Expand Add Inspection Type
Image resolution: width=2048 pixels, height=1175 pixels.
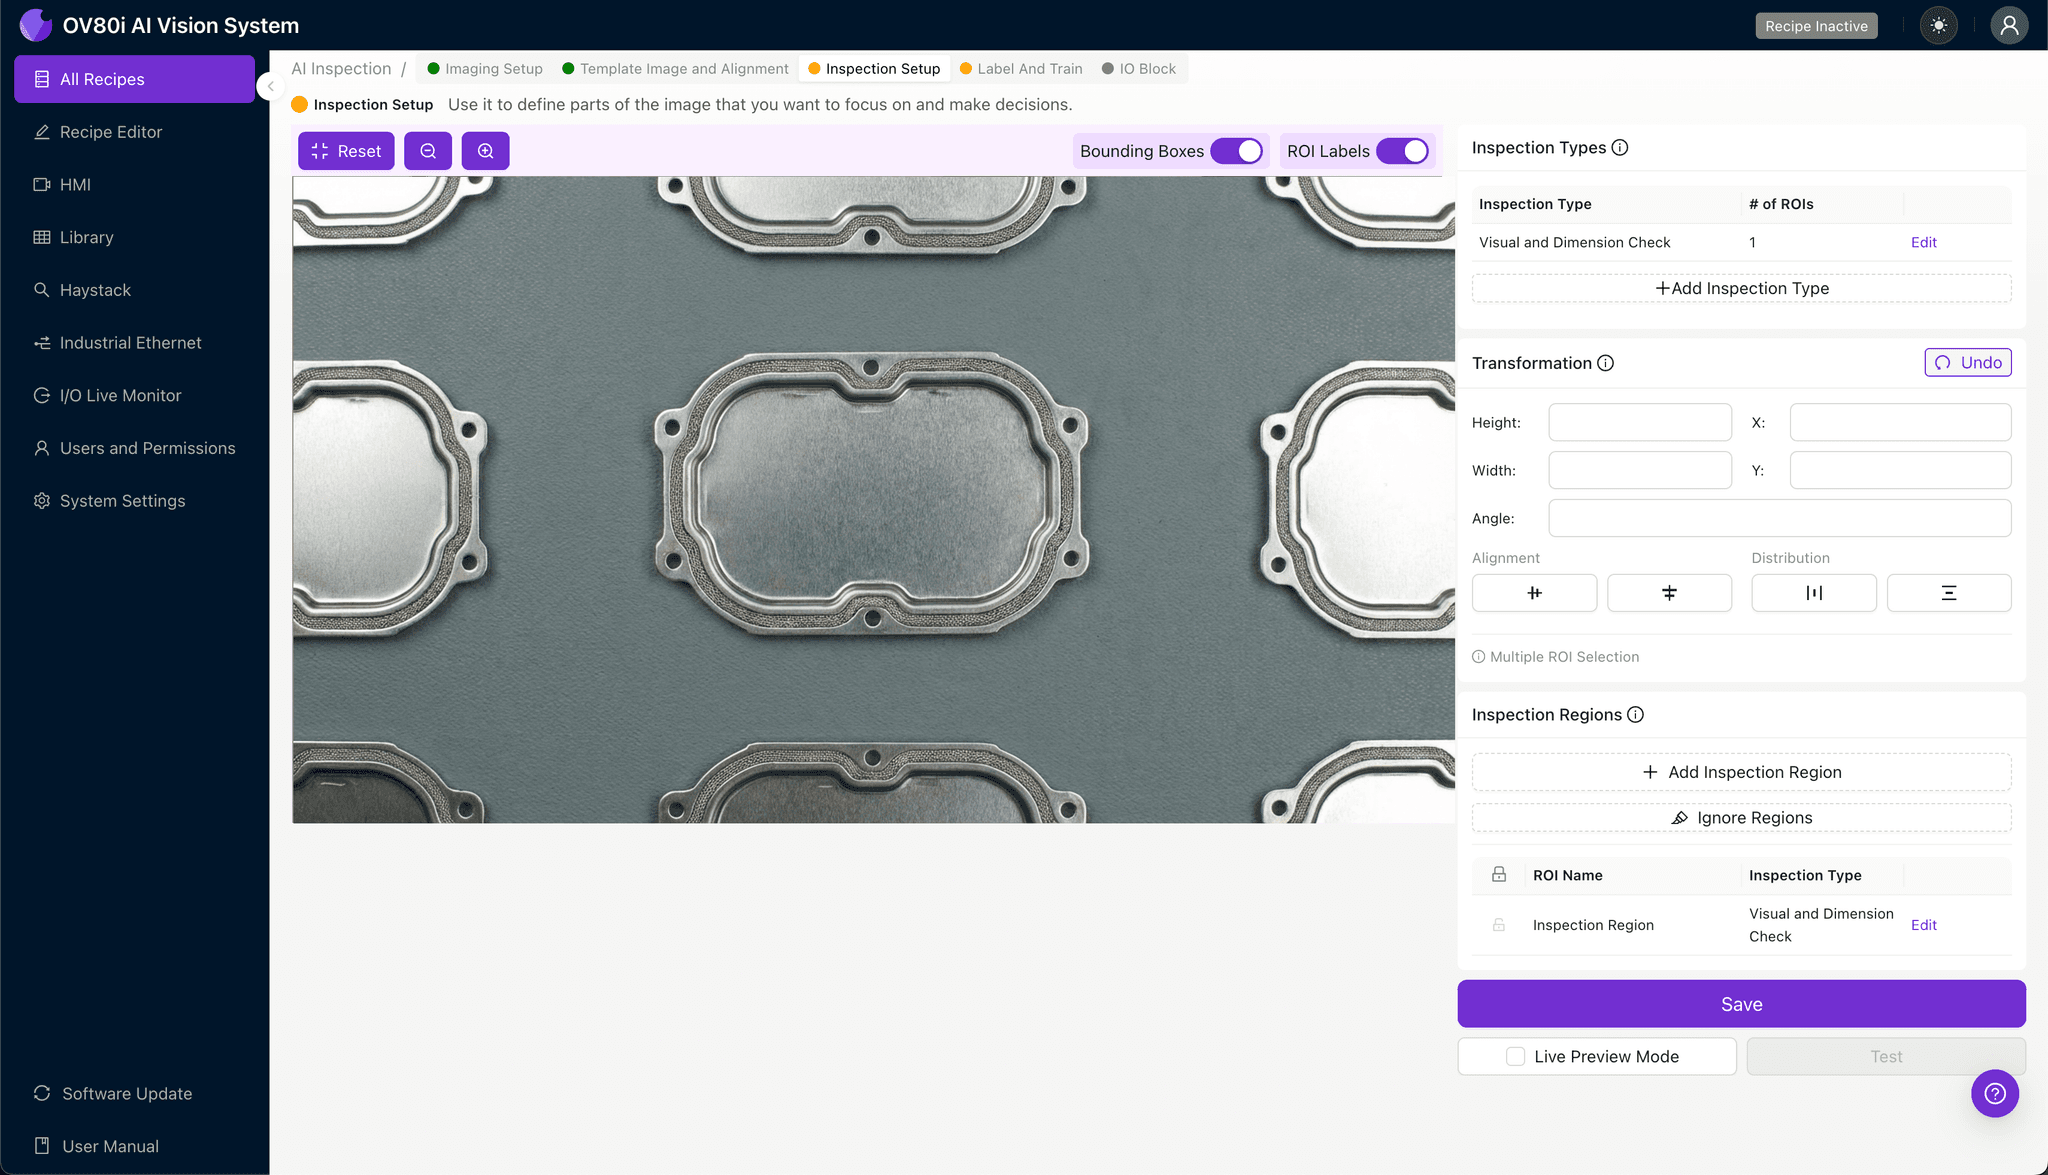point(1741,288)
